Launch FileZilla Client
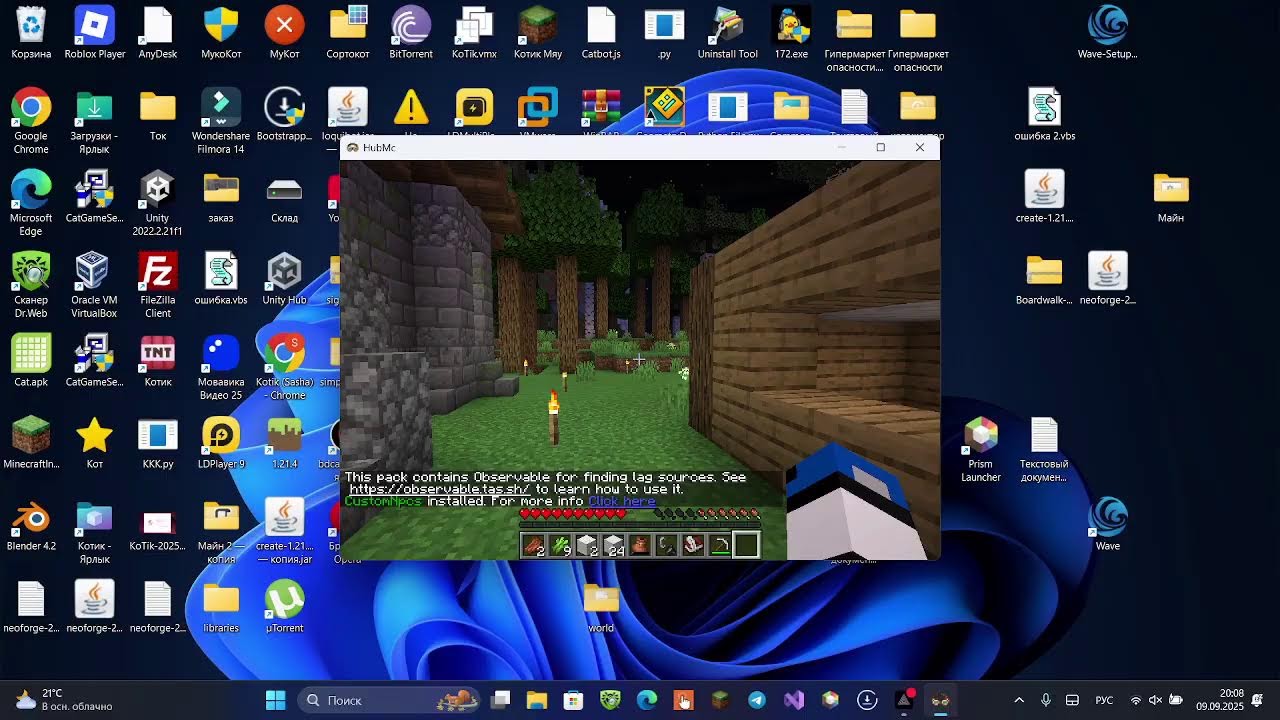The height and width of the screenshot is (720, 1280). point(158,286)
